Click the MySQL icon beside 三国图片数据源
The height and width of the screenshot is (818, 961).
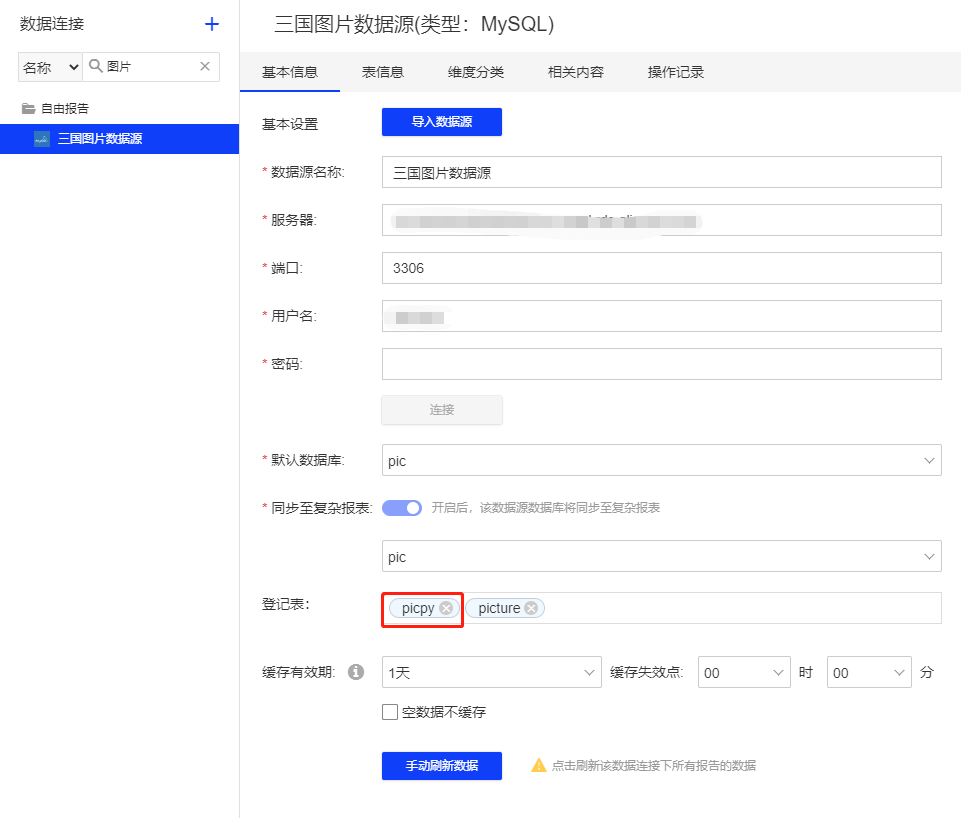tap(41, 139)
